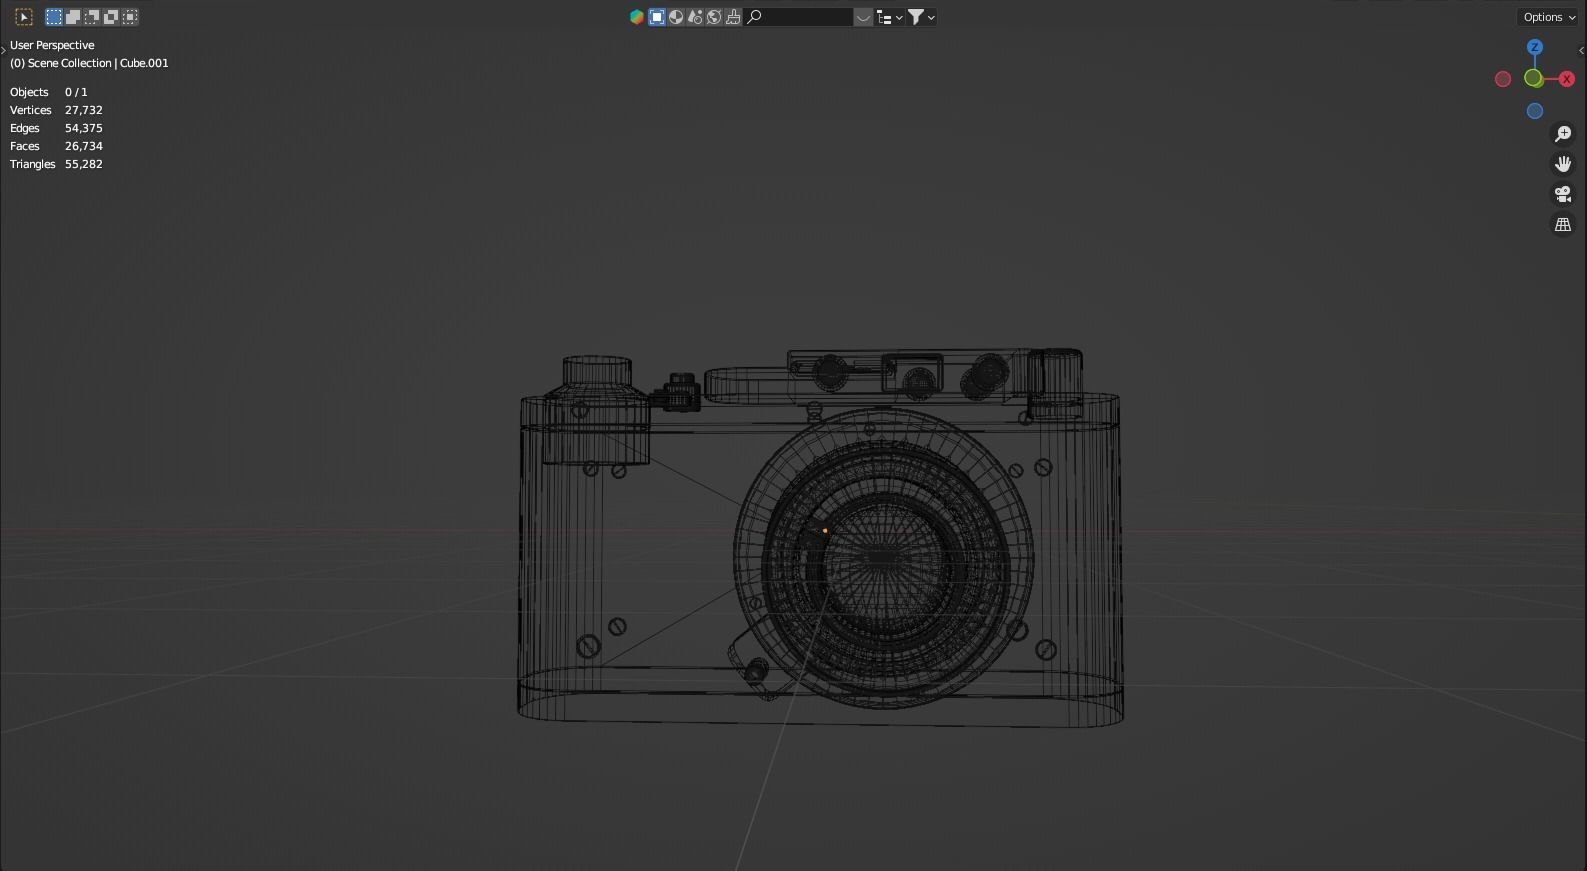Click the negative X axis gizmo dot
This screenshot has height=871, width=1587.
1503,79
